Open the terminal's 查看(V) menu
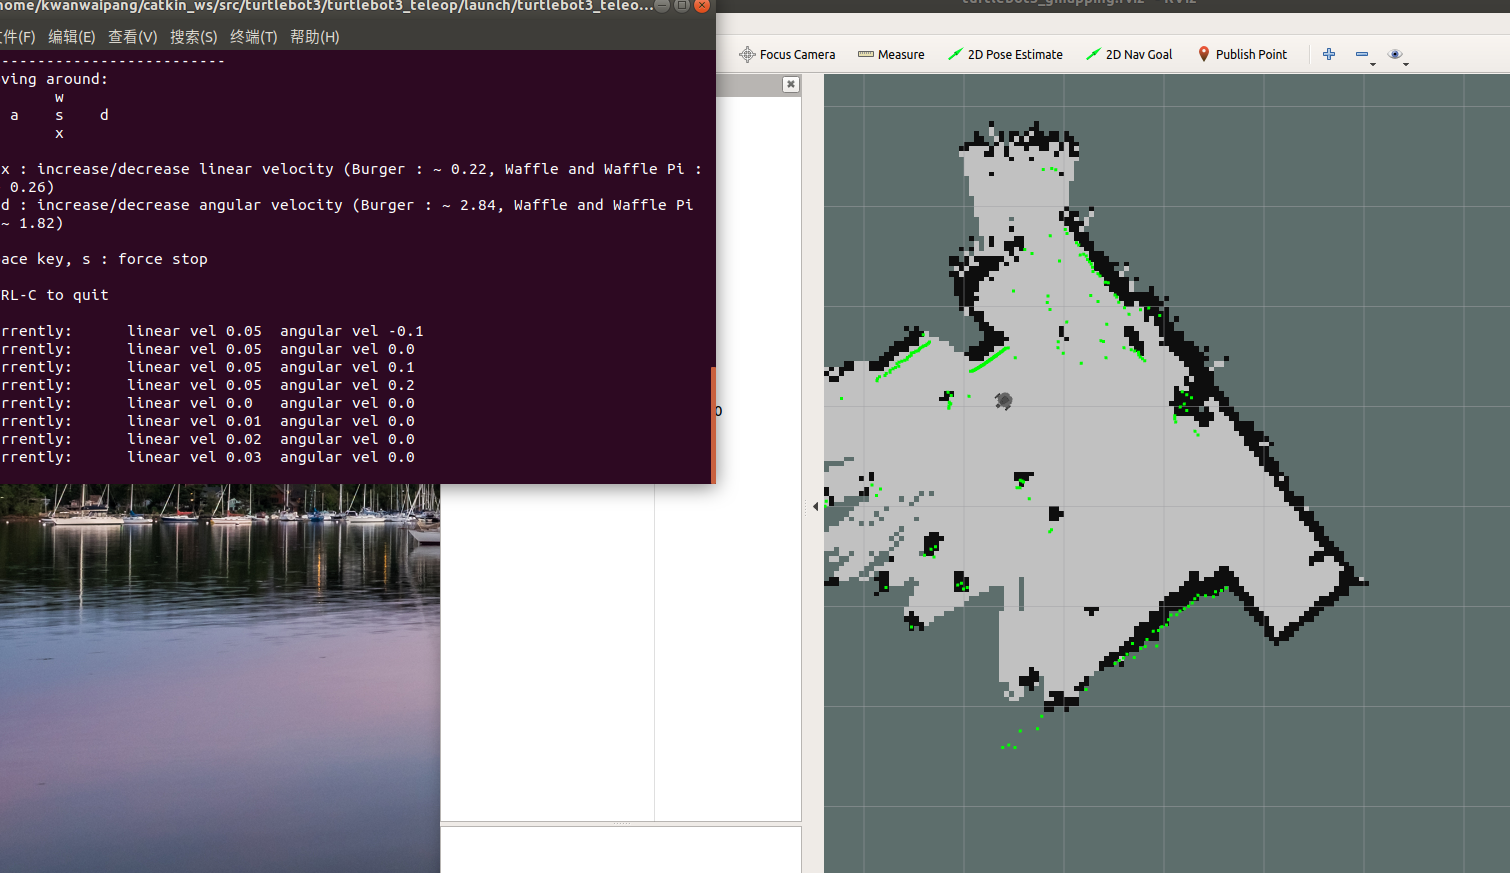Image resolution: width=1510 pixels, height=873 pixels. 132,36
